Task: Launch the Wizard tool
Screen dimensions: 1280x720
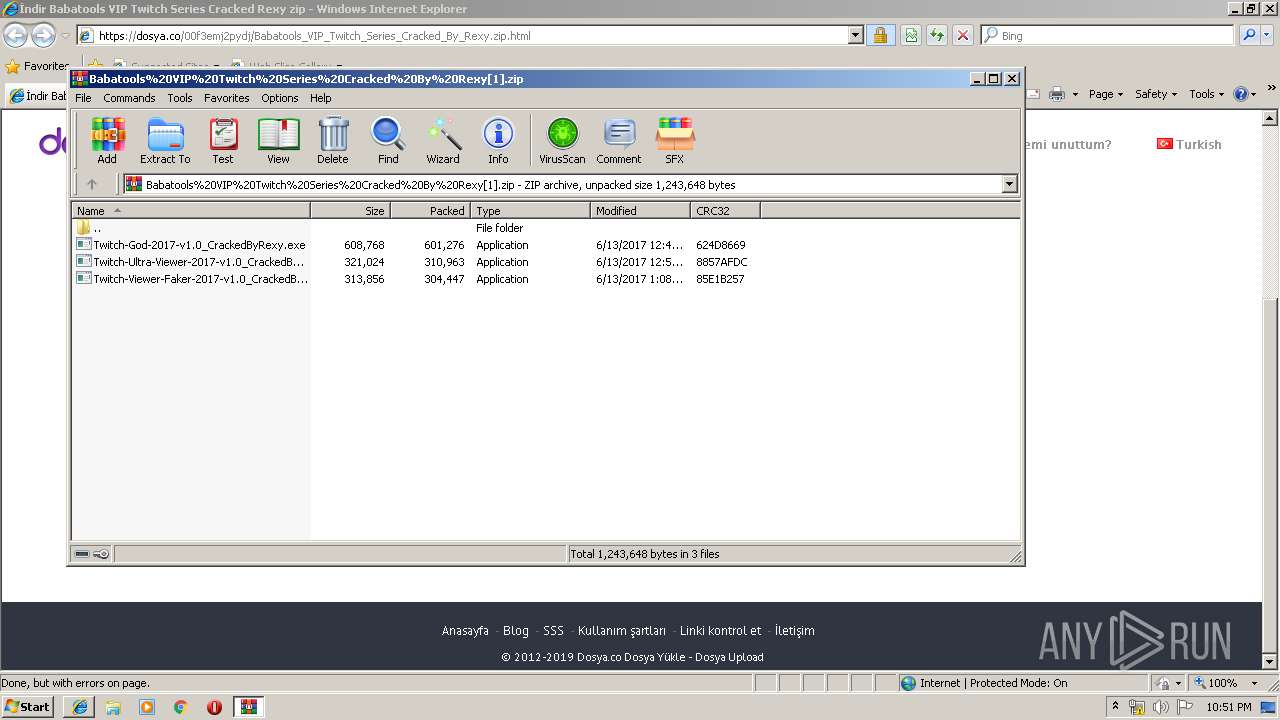Action: [443, 140]
